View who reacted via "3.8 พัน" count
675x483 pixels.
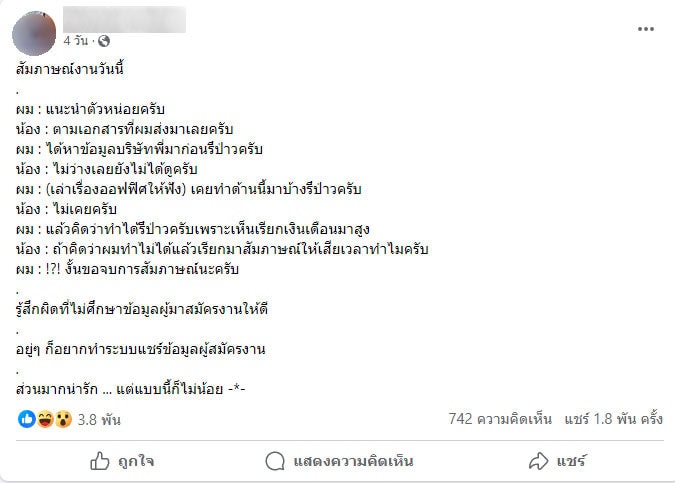pos(99,420)
